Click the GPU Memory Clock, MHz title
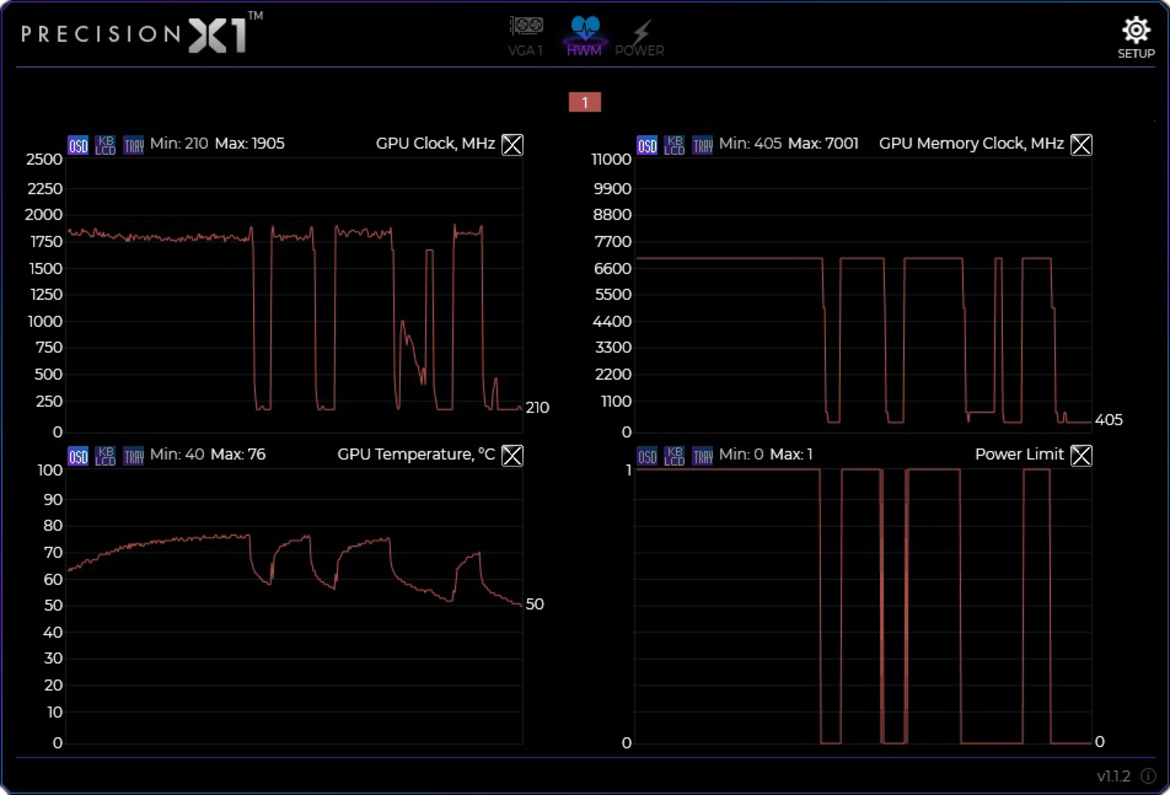Viewport: 1170px width, 795px height. click(971, 143)
